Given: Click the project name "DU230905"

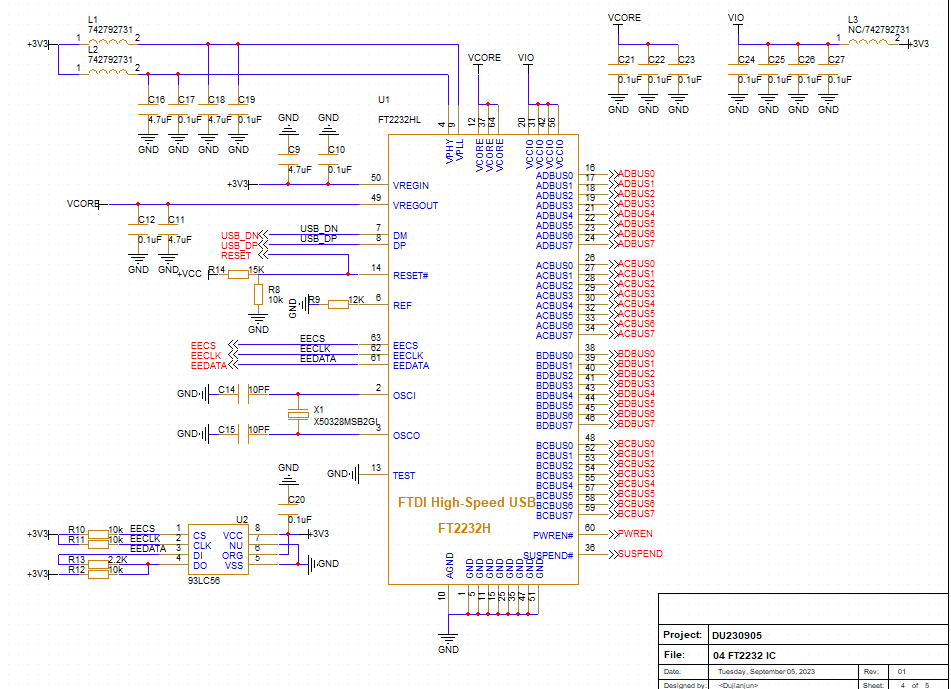Looking at the screenshot, I should click(x=737, y=636).
